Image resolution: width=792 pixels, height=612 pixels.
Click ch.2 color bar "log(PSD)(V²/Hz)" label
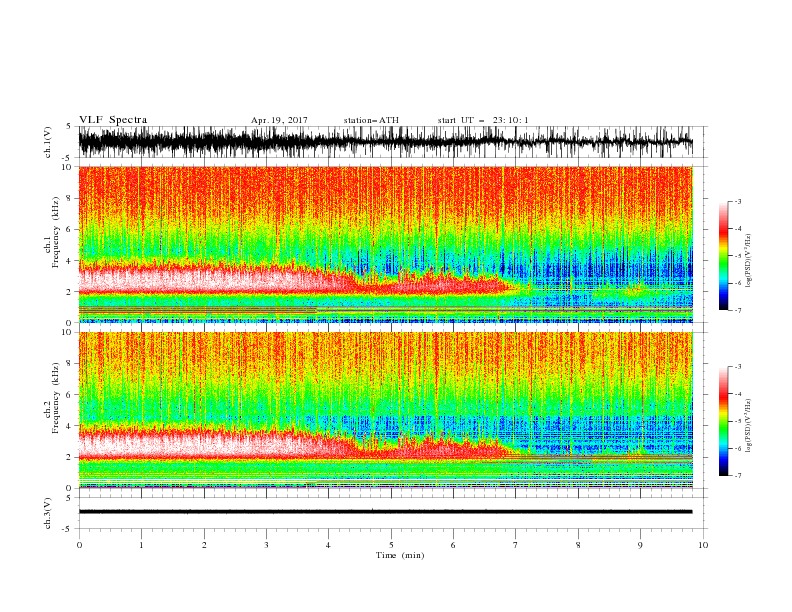748,425
